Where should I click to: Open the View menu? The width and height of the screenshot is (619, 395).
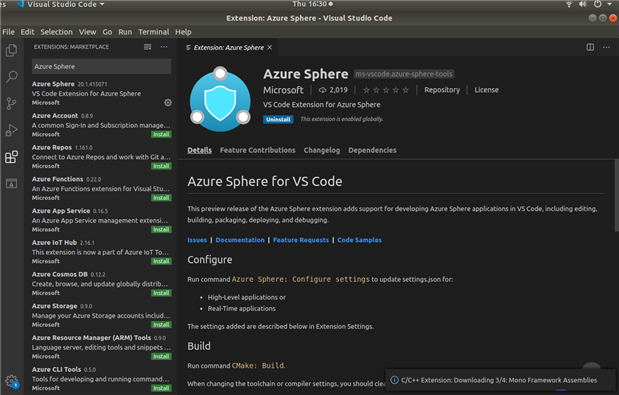pos(87,32)
